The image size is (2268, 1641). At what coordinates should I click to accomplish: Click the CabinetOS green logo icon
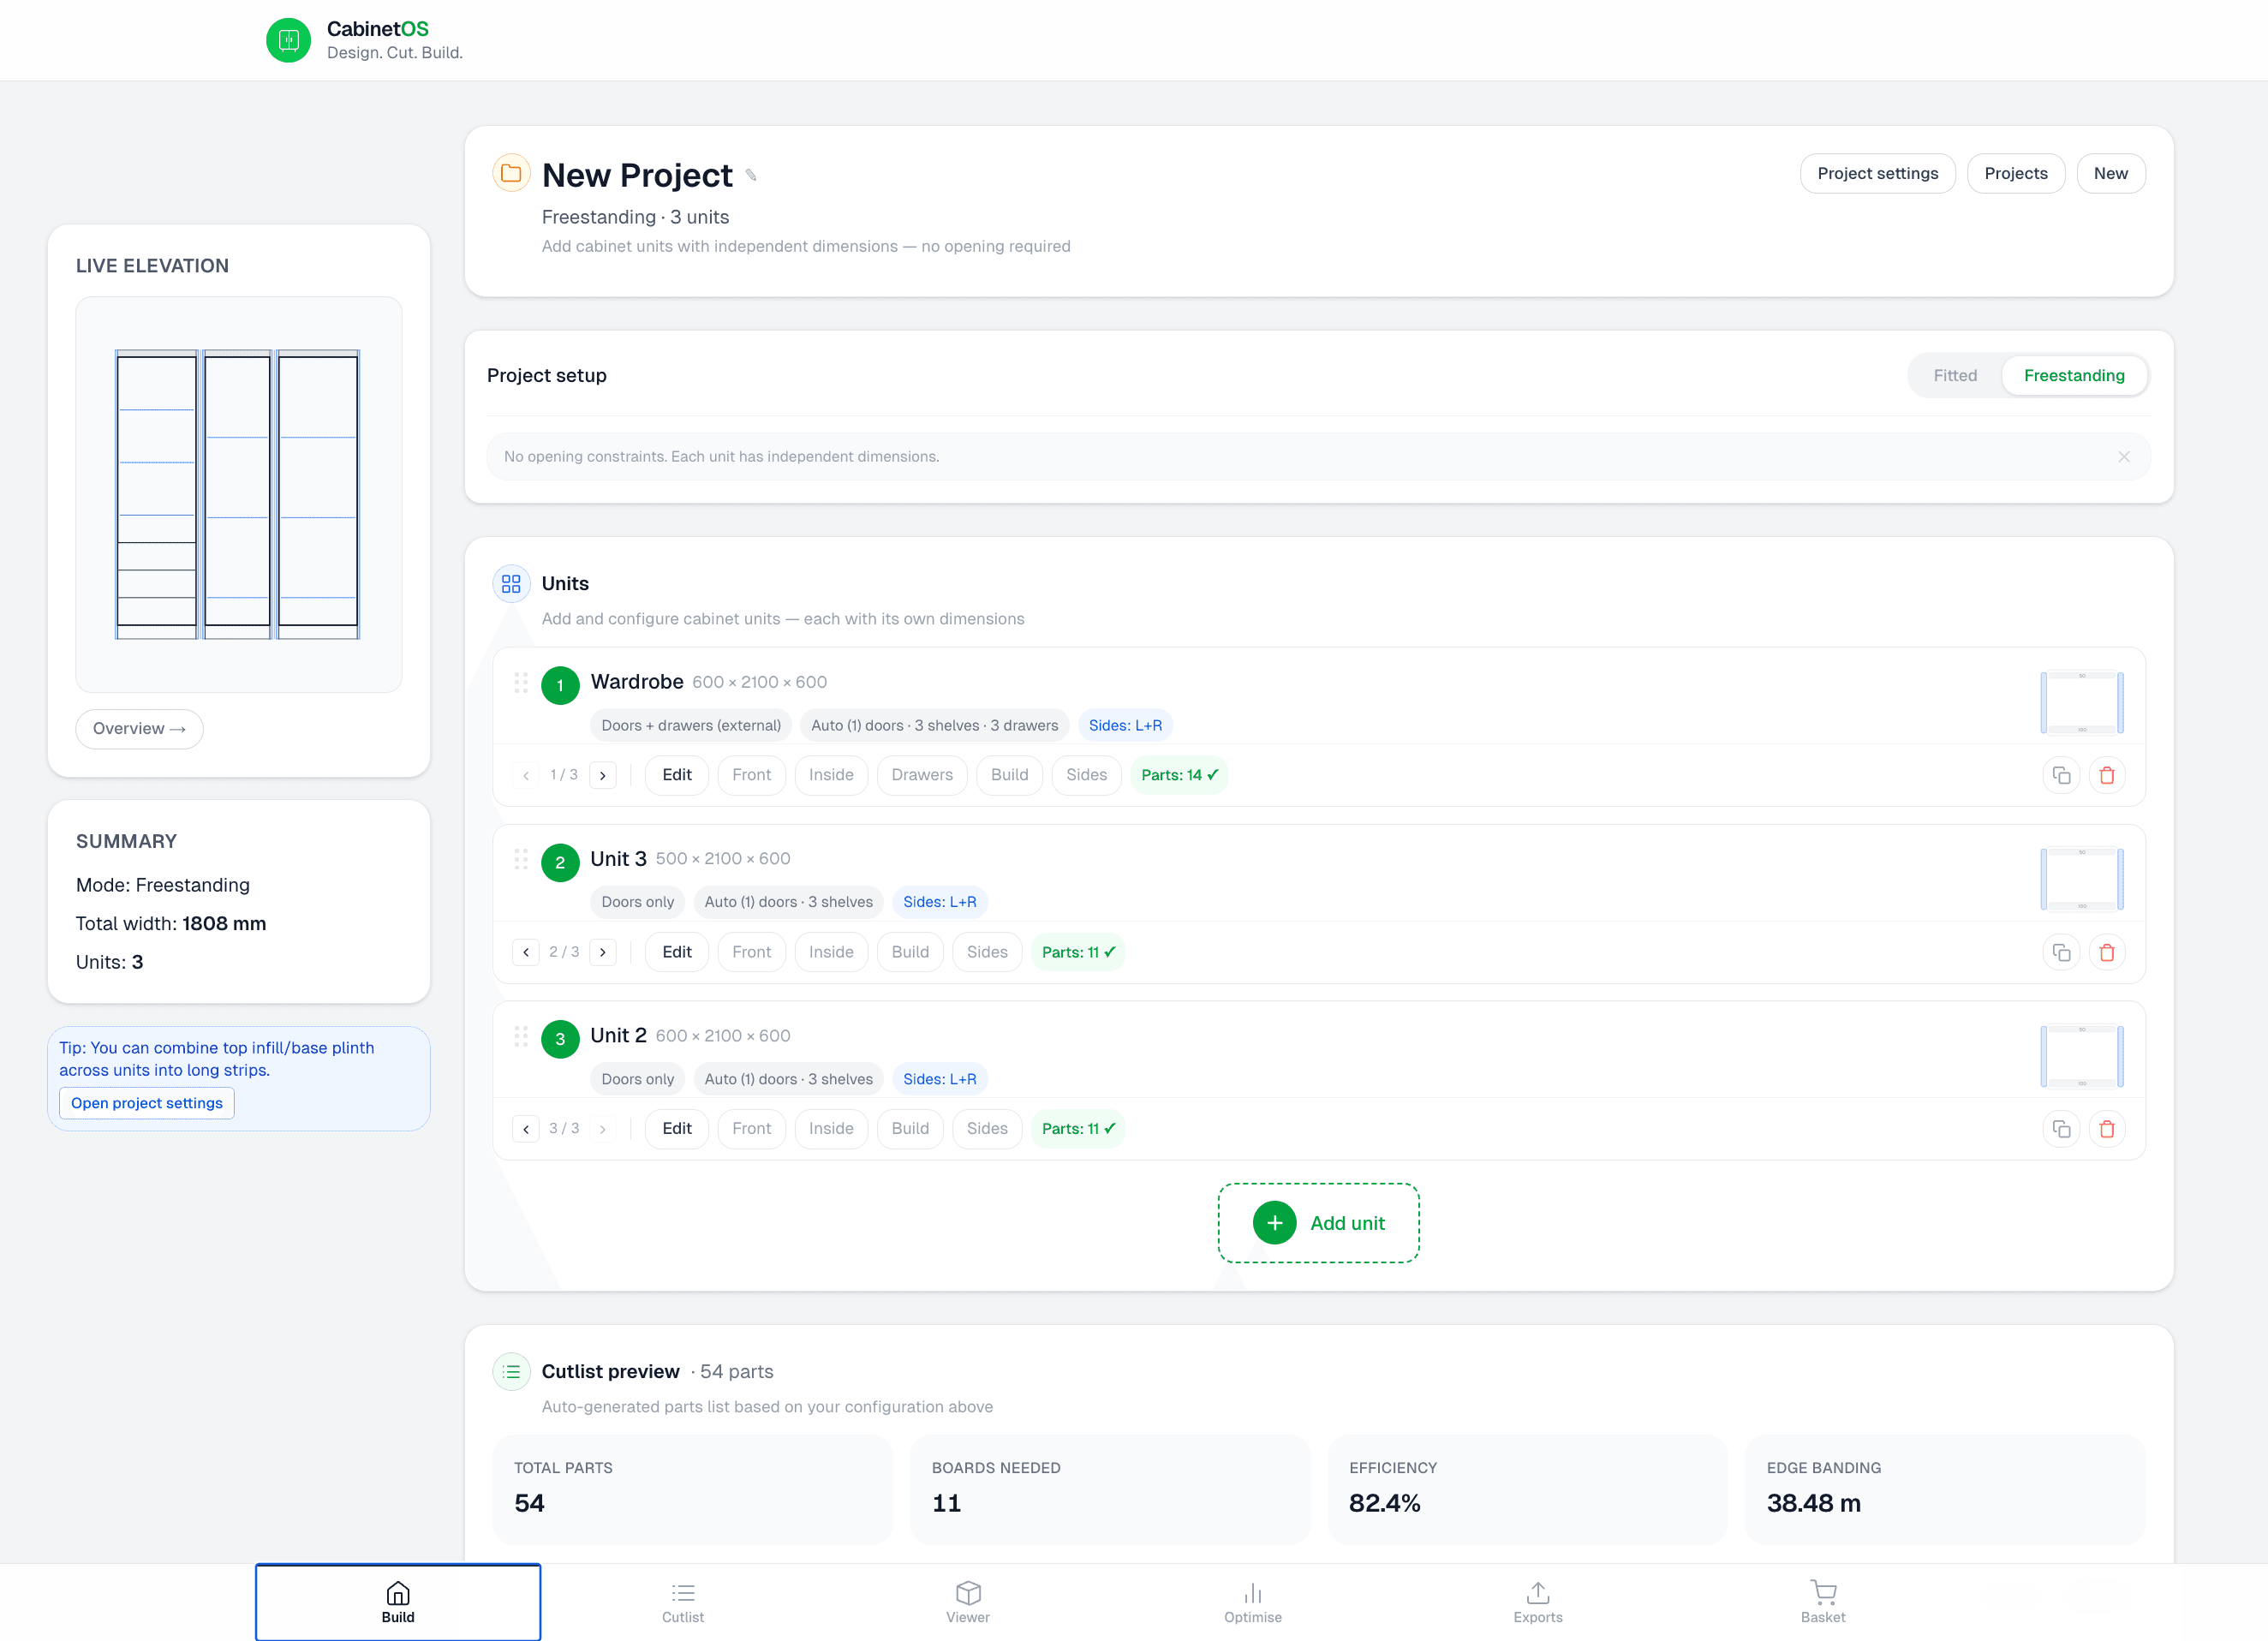coord(288,40)
